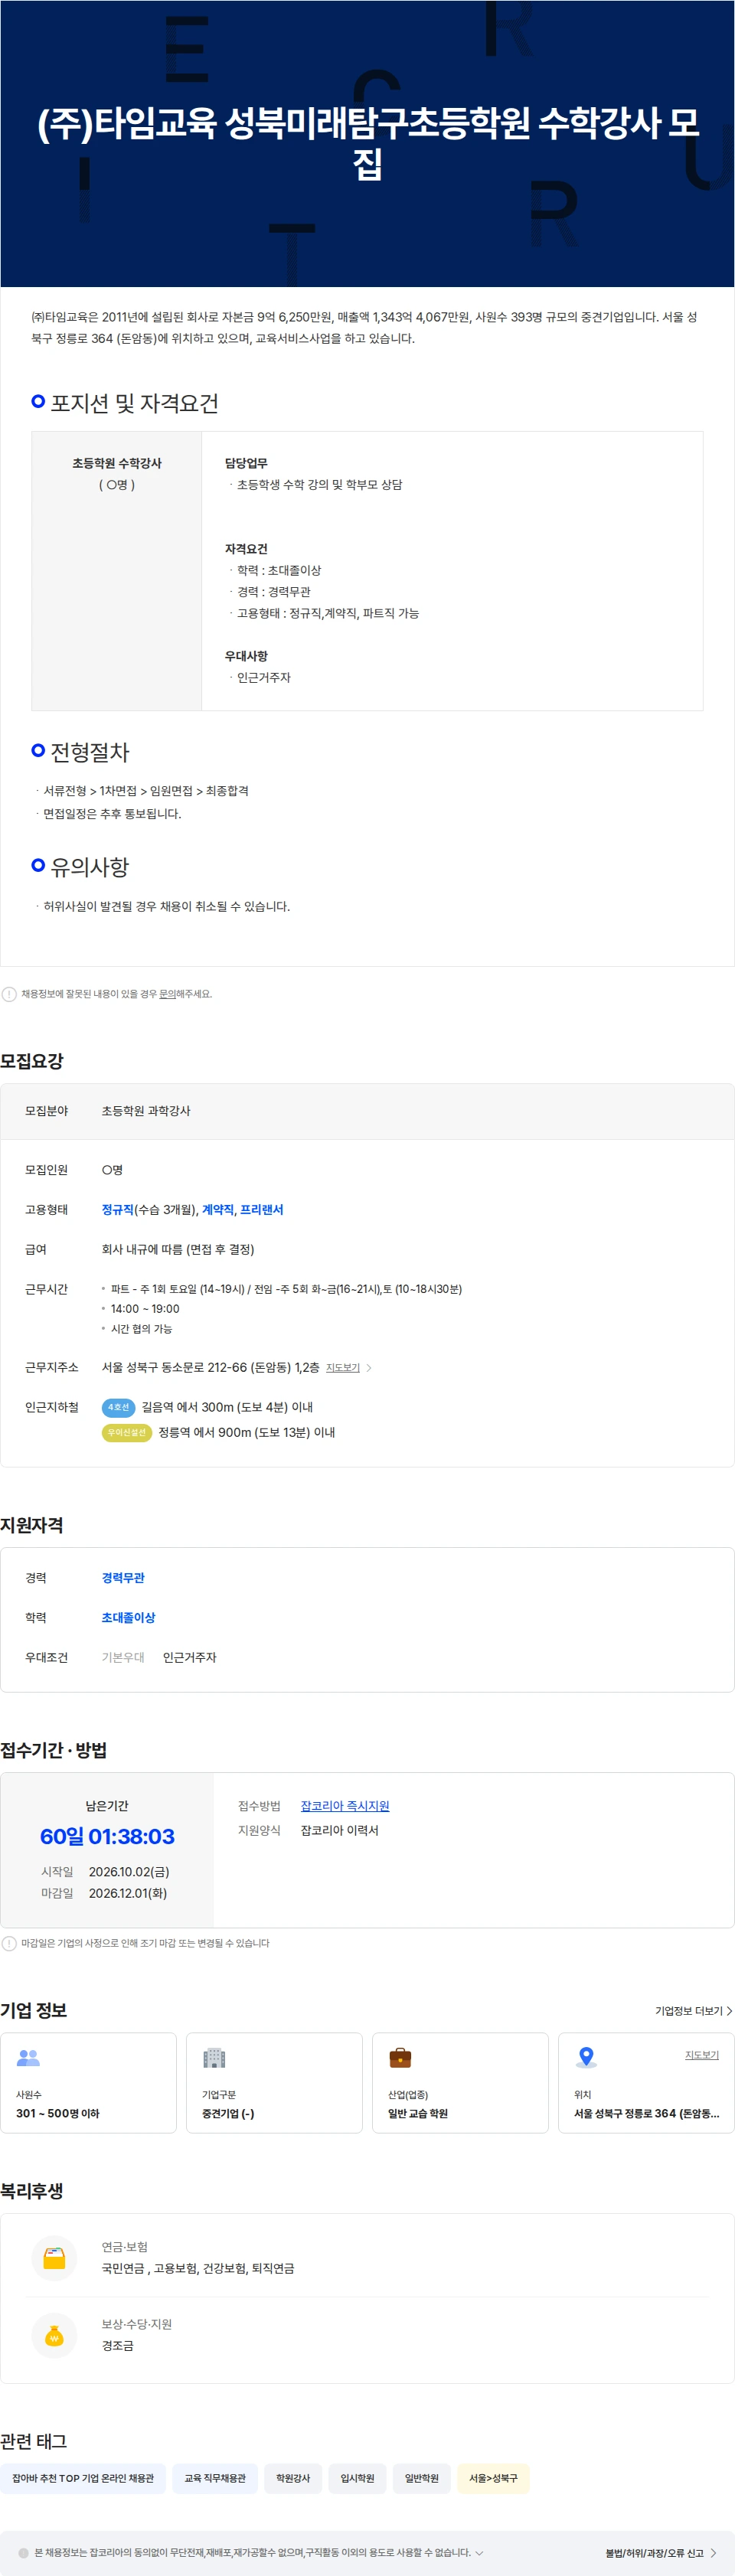Click 경력무관 under 지원자격
This screenshot has height=2576, width=735.
(x=123, y=1578)
